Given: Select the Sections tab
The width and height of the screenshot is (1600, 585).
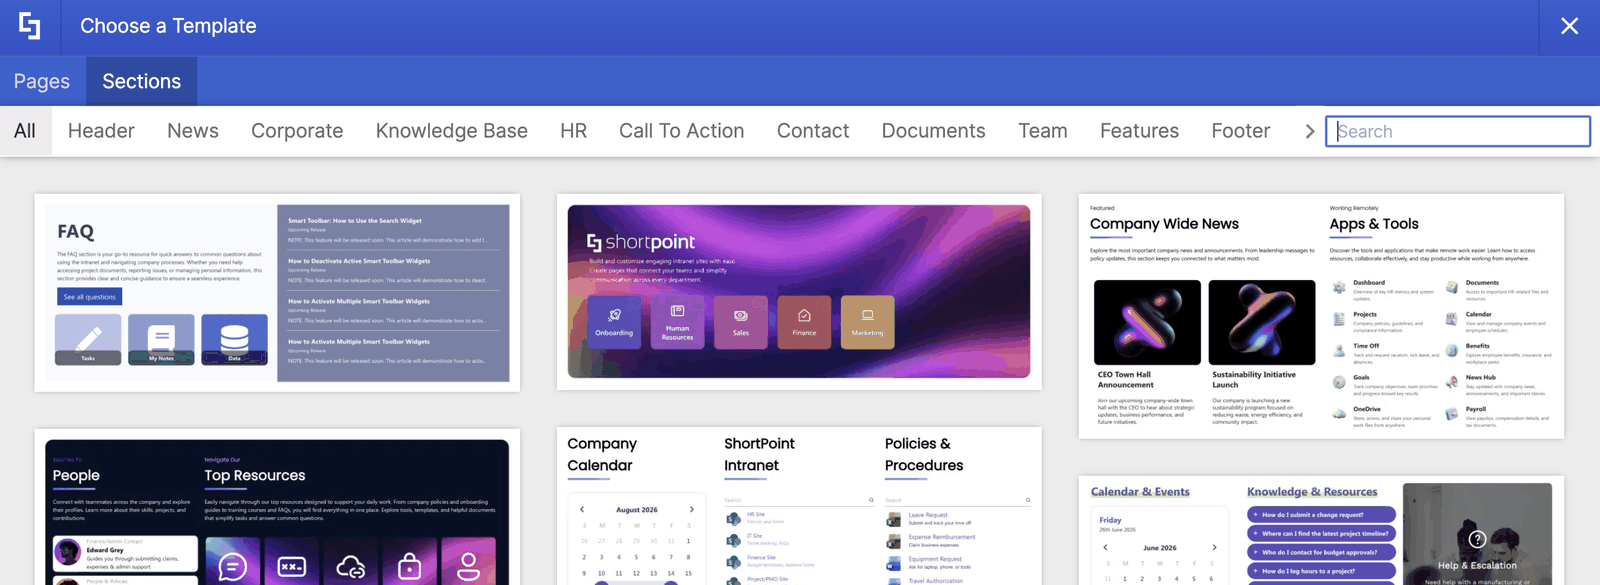Looking at the screenshot, I should [141, 81].
